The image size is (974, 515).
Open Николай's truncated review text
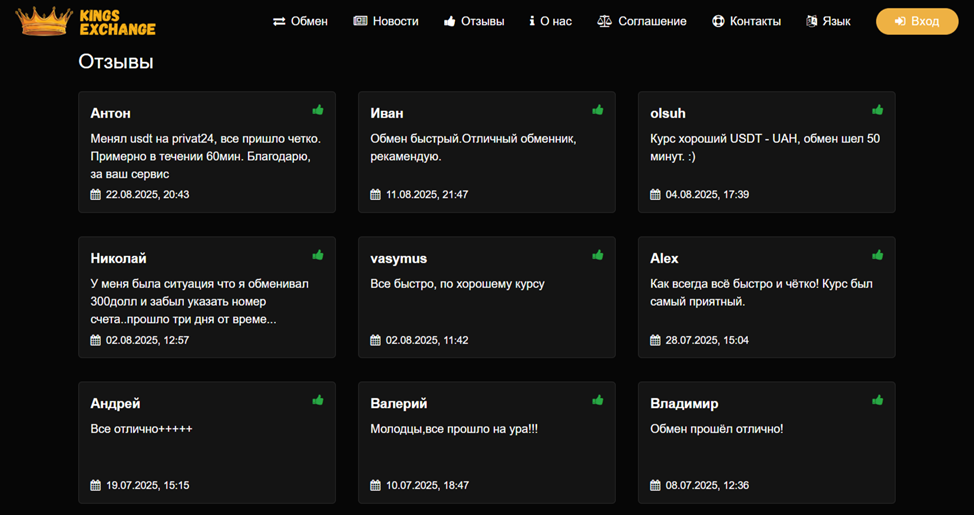click(x=200, y=301)
